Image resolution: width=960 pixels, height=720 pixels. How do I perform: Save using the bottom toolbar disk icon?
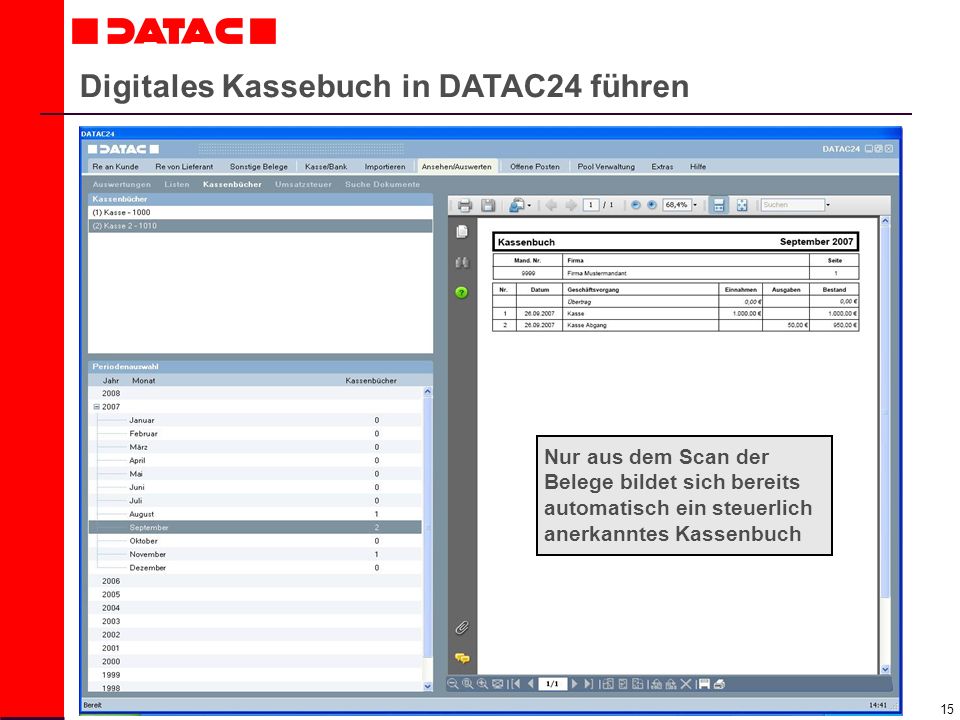tap(704, 684)
